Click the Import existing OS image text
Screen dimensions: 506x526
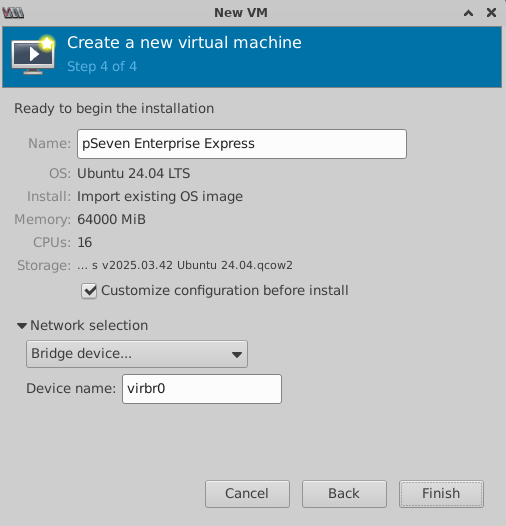(x=160, y=197)
